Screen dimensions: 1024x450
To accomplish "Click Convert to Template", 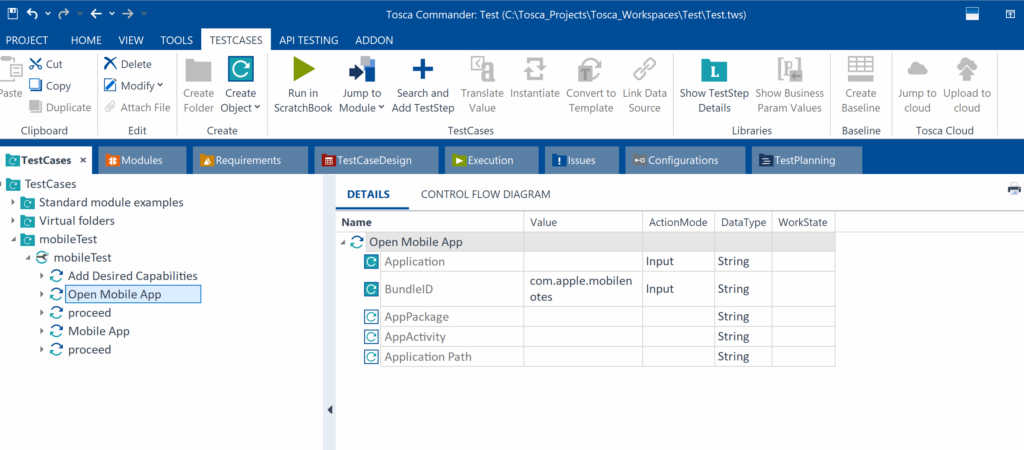I will [x=590, y=85].
